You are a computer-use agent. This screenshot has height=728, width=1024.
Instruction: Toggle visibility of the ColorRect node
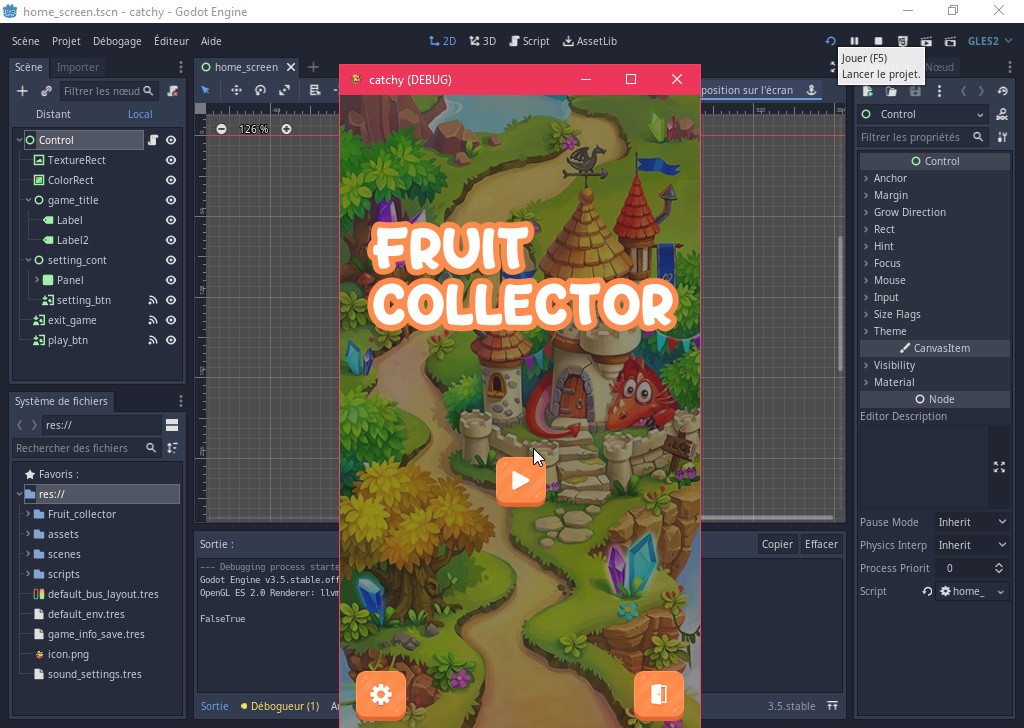(x=170, y=180)
